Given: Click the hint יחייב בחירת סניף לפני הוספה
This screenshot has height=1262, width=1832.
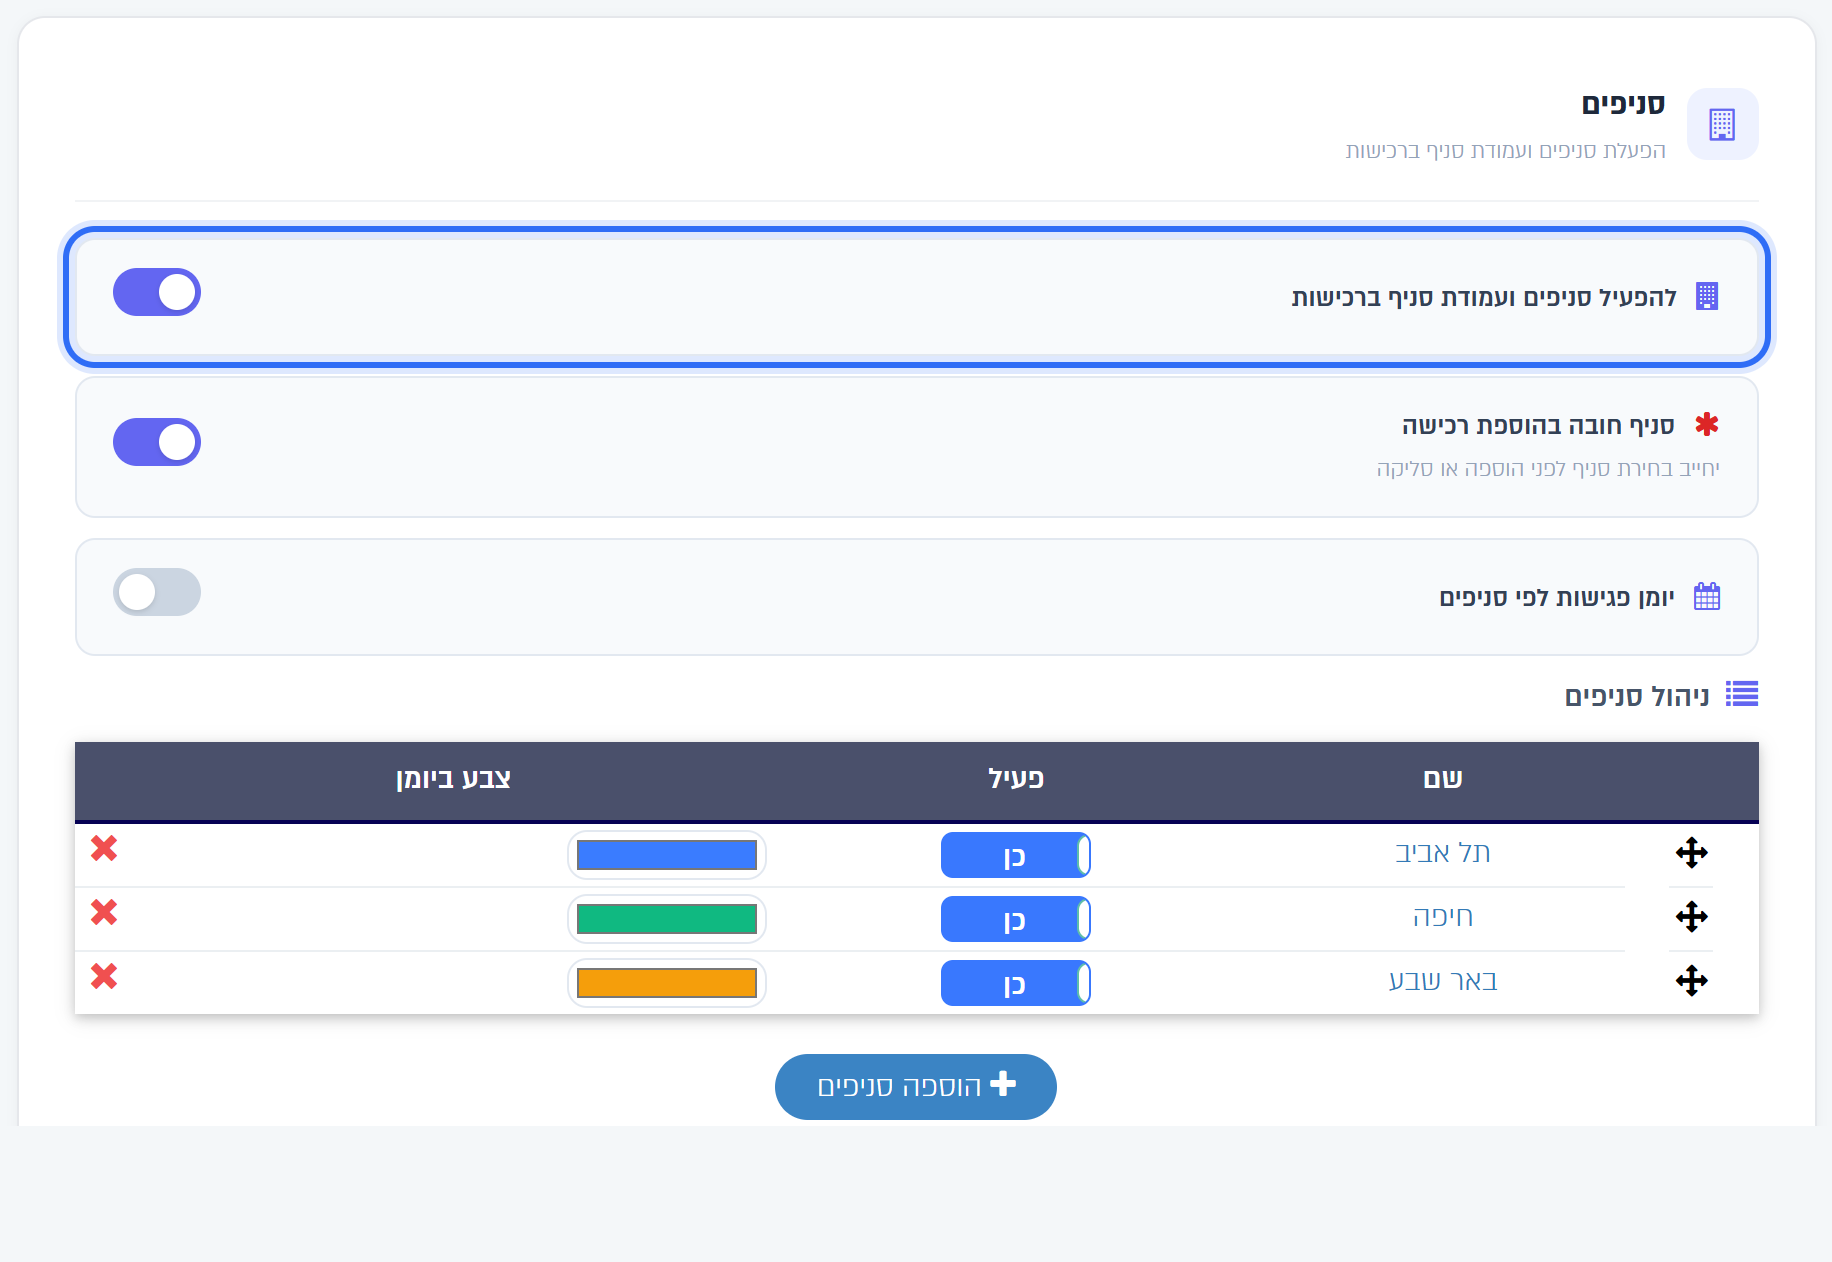Looking at the screenshot, I should coord(1548,468).
